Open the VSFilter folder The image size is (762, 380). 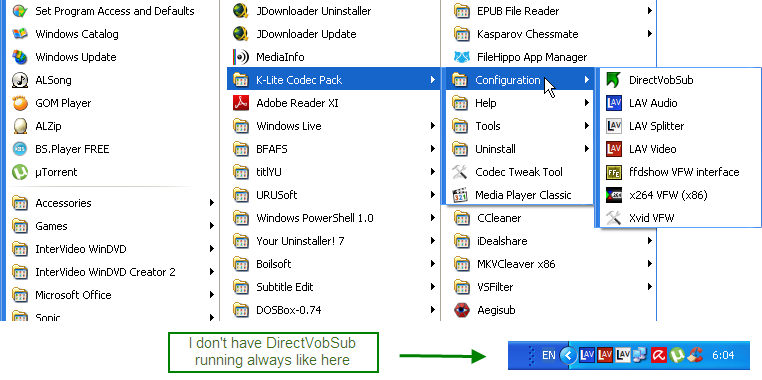click(x=549, y=287)
